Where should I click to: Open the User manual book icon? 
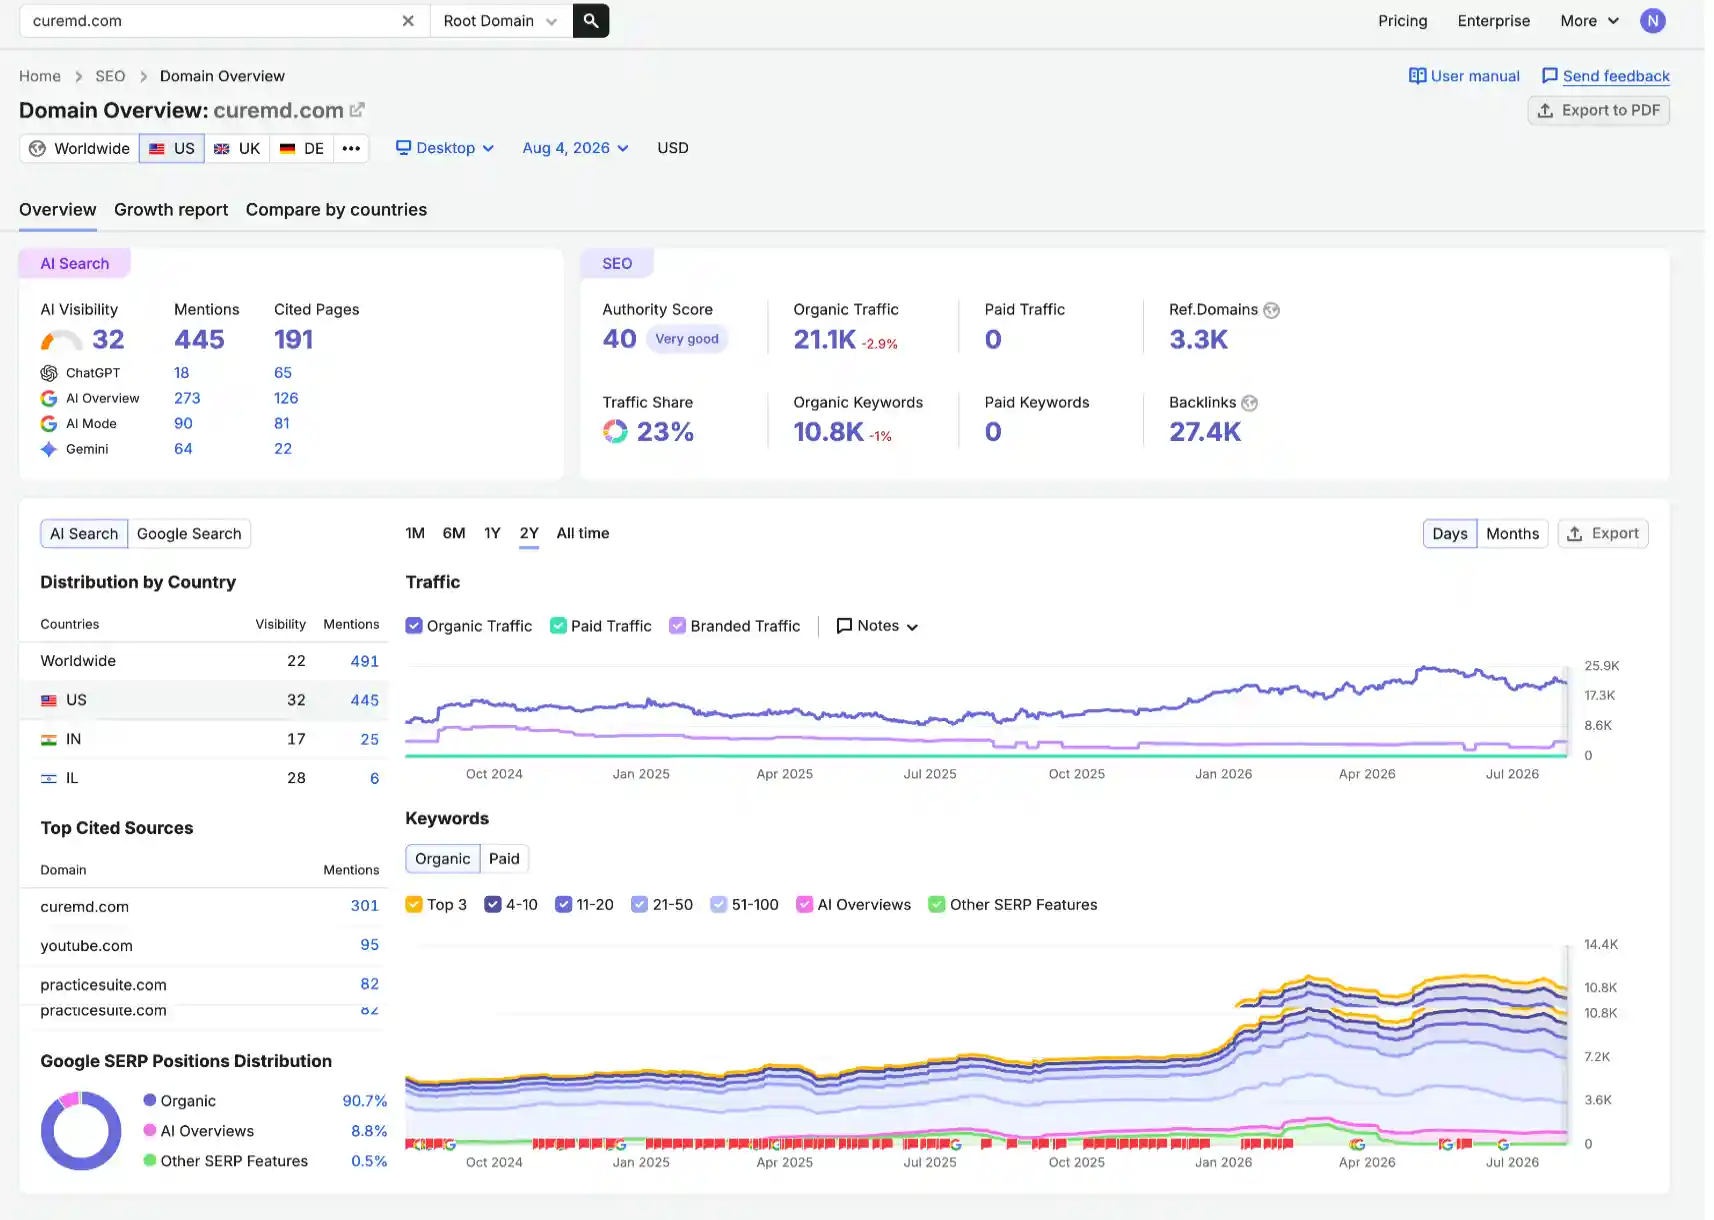click(x=1417, y=76)
